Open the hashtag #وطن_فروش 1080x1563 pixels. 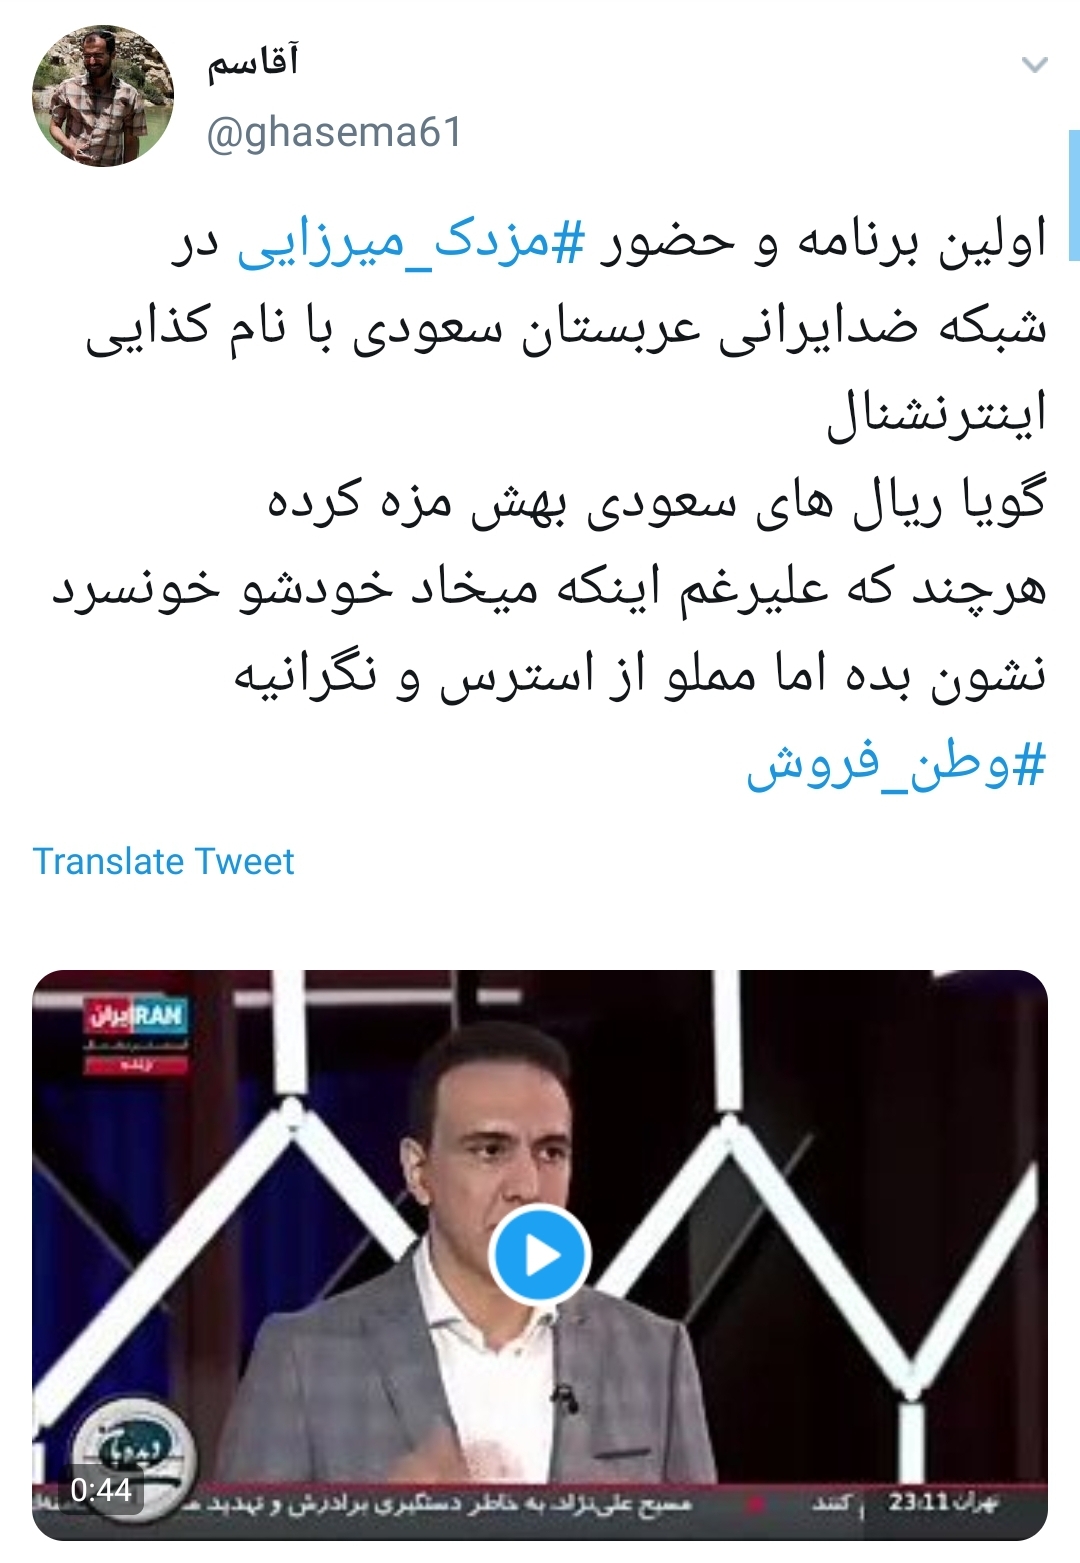coord(896,765)
